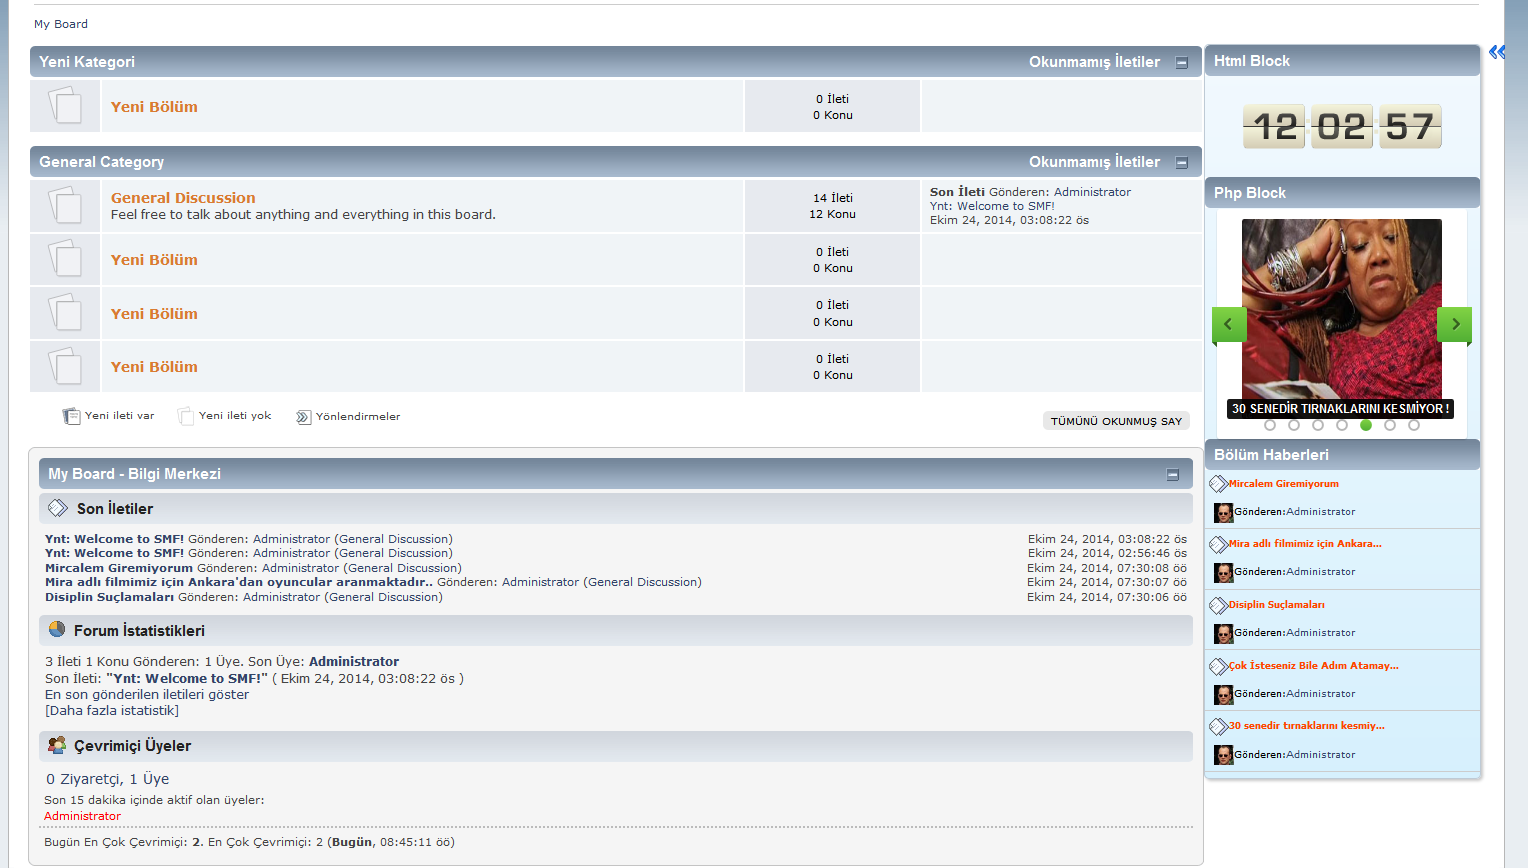Click the avatar under 30 senedir tırnaklarını

(x=1224, y=755)
